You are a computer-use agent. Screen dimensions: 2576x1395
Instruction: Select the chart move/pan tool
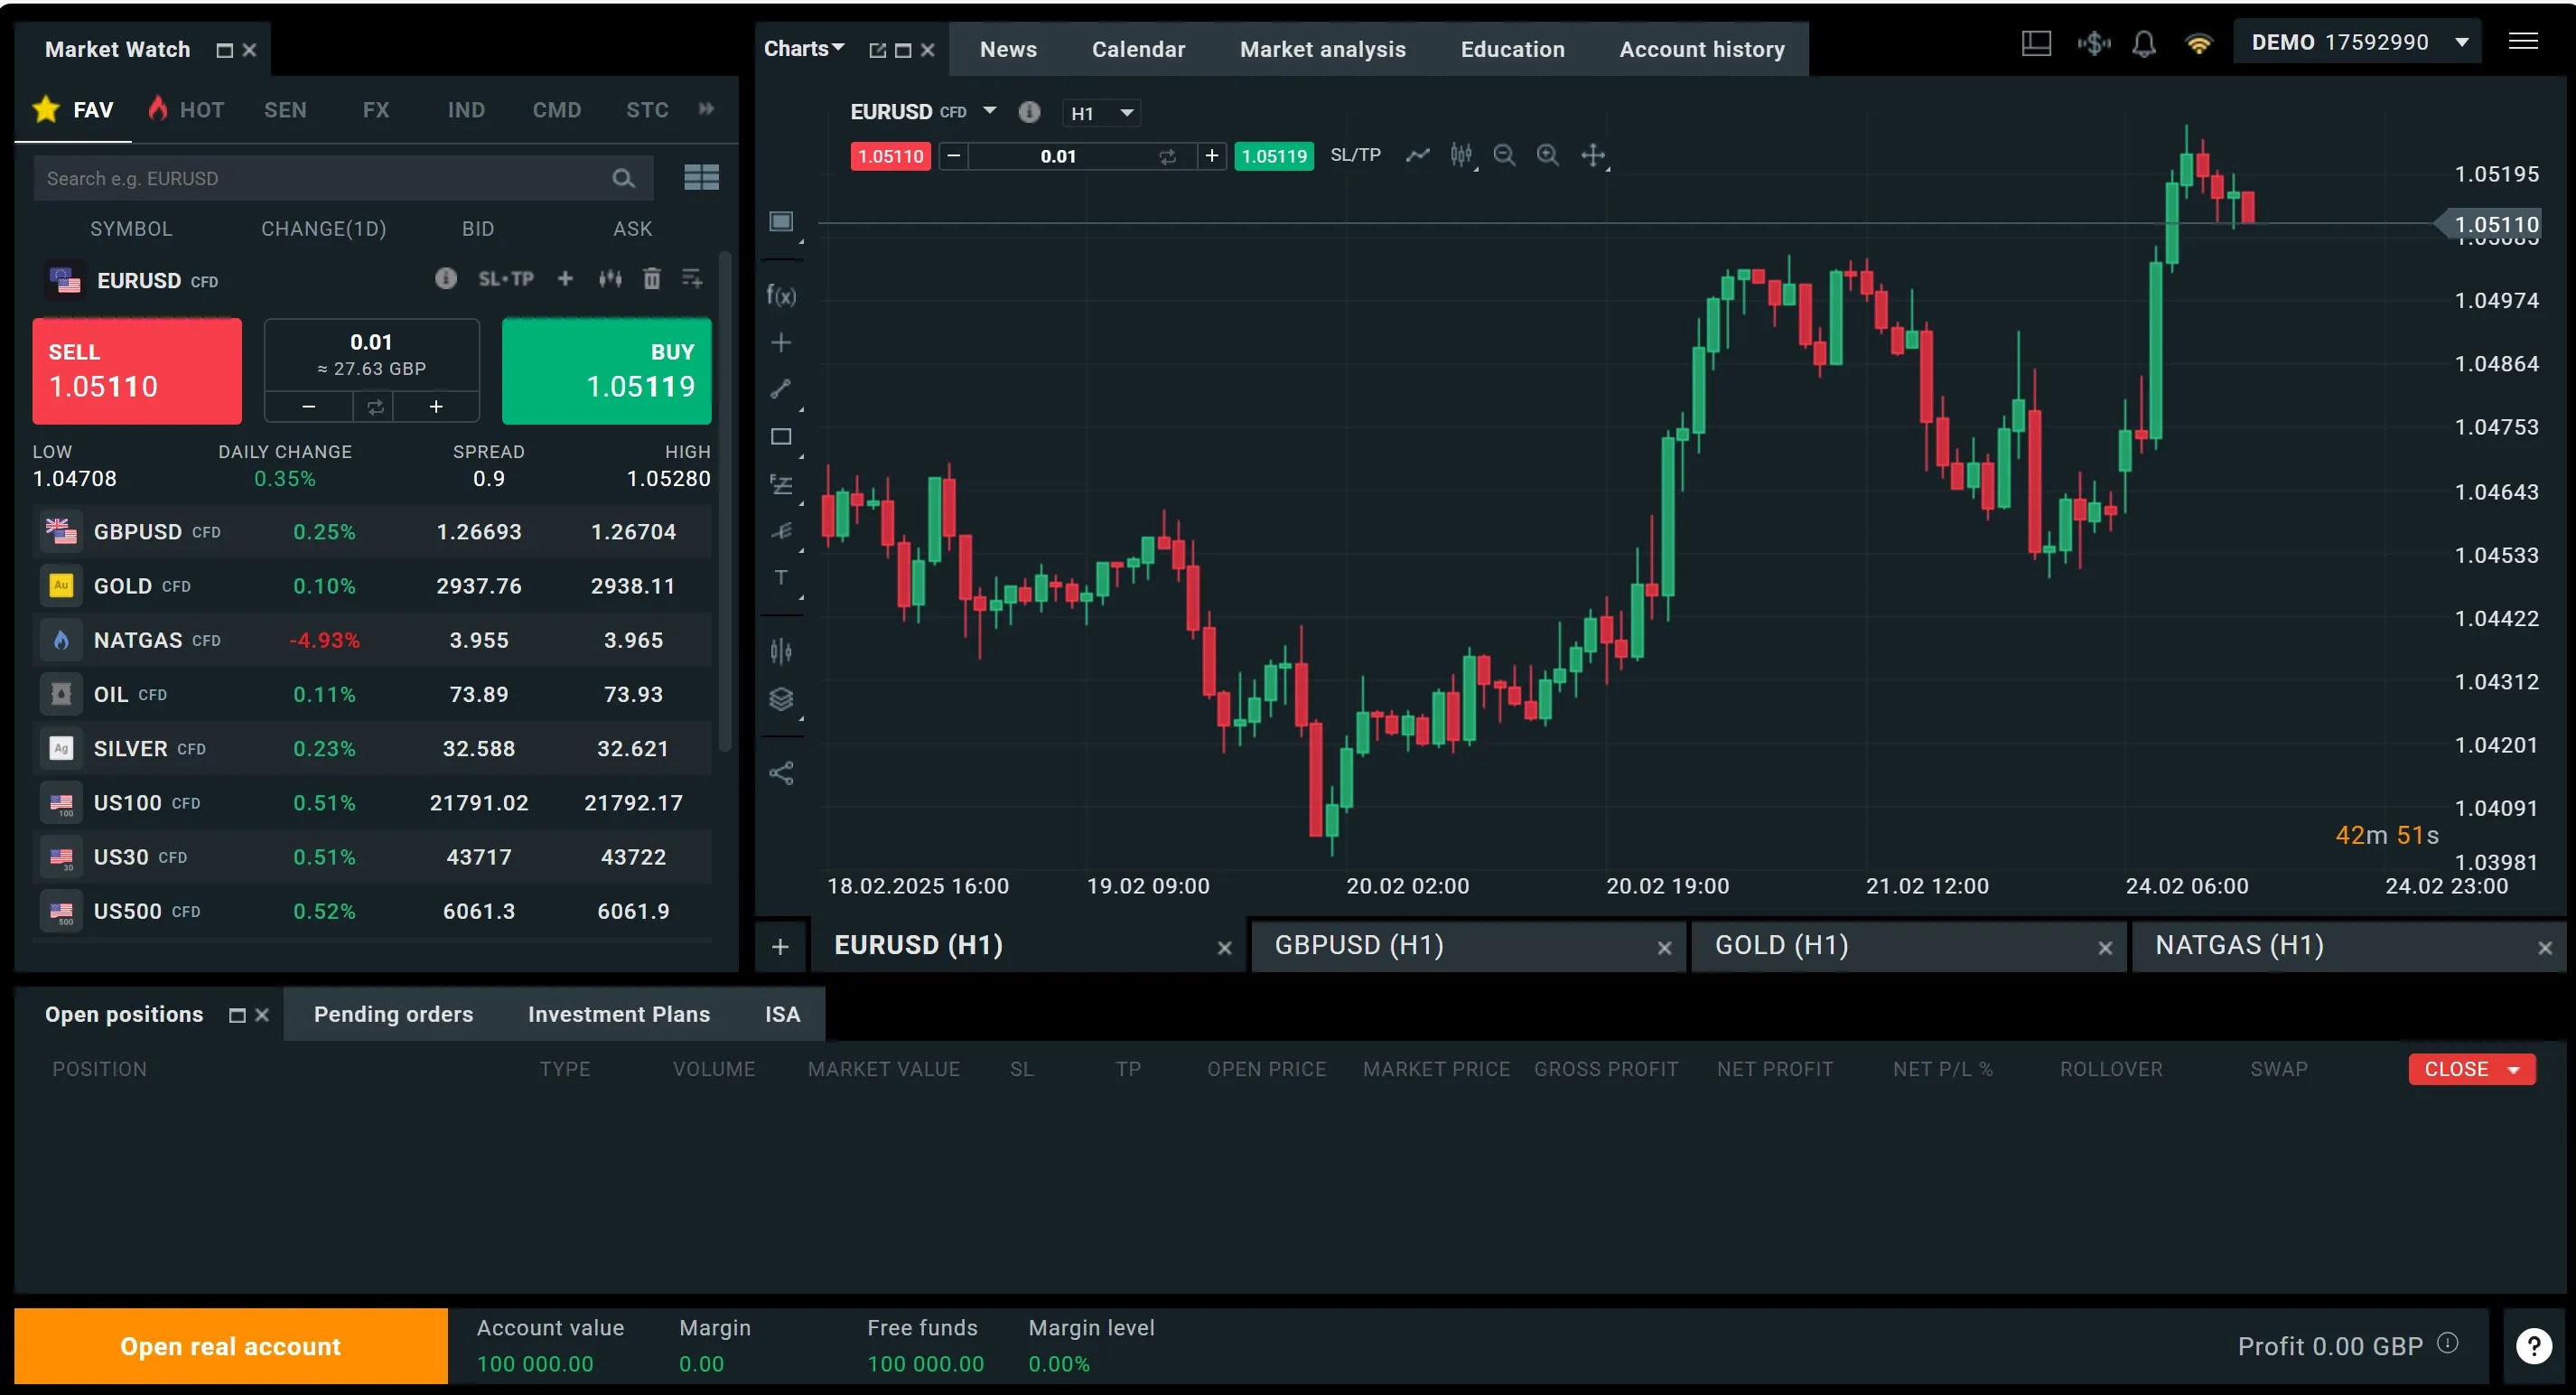coord(1592,155)
